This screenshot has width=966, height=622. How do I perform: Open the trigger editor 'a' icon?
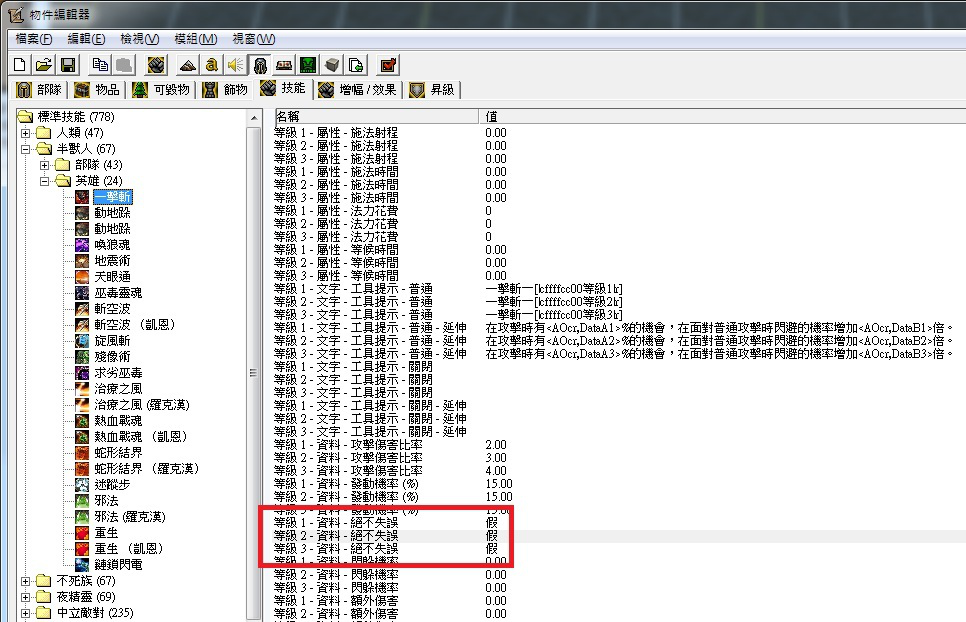(212, 65)
